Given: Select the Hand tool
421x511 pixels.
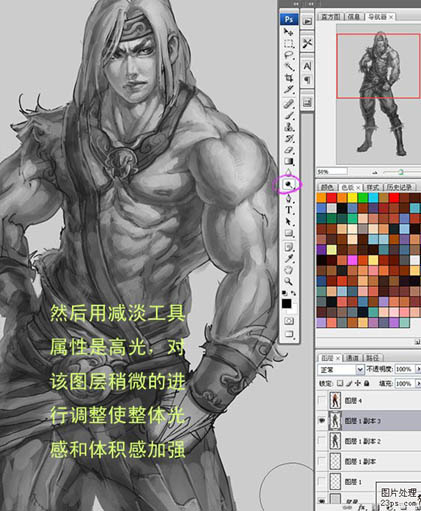Looking at the screenshot, I should pos(289,270).
